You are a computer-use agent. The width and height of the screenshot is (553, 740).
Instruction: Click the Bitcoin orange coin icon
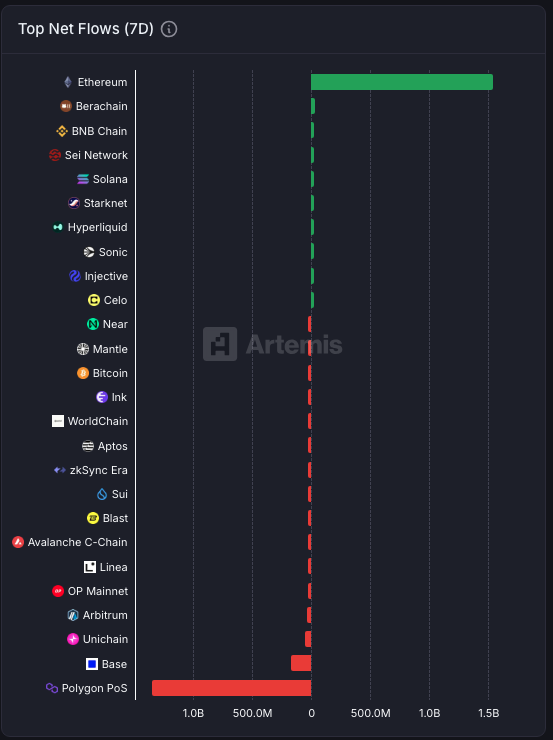(83, 373)
